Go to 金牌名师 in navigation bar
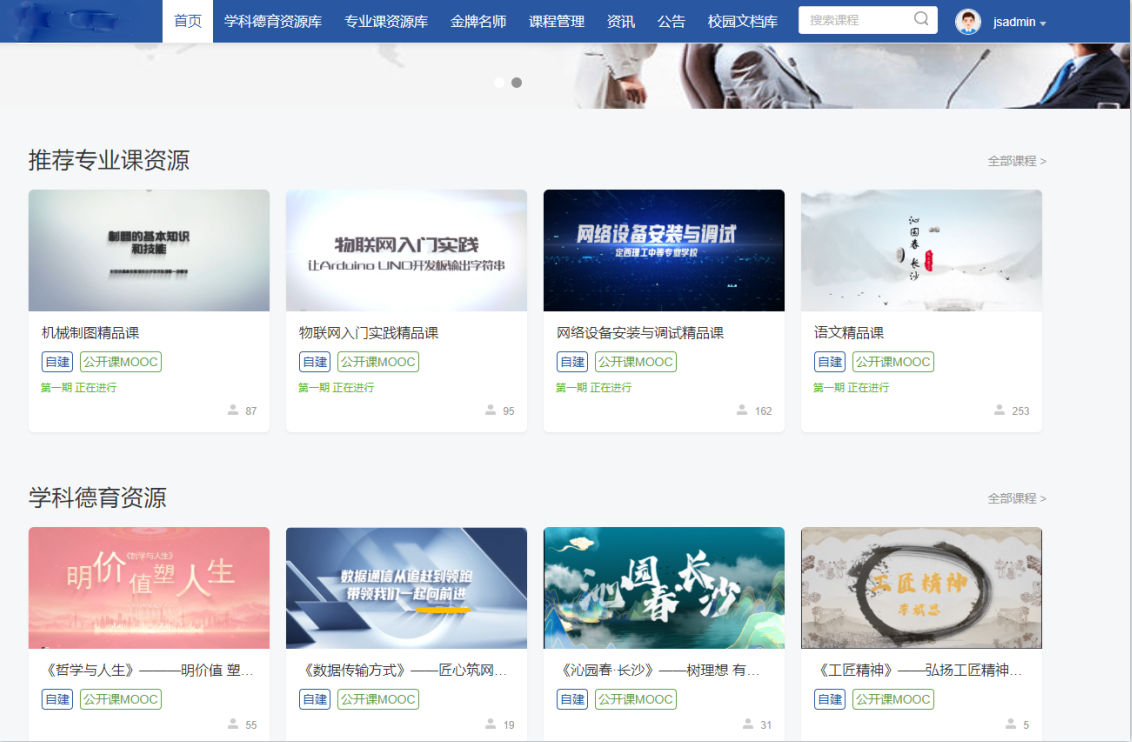The image size is (1132, 742). tap(478, 21)
